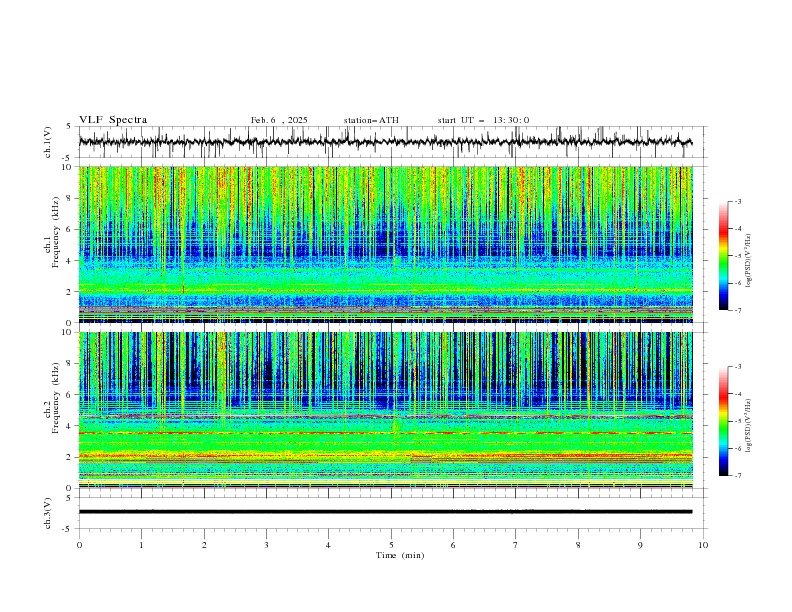
Task: Click the "9" tick on the time axis
Action: point(640,545)
